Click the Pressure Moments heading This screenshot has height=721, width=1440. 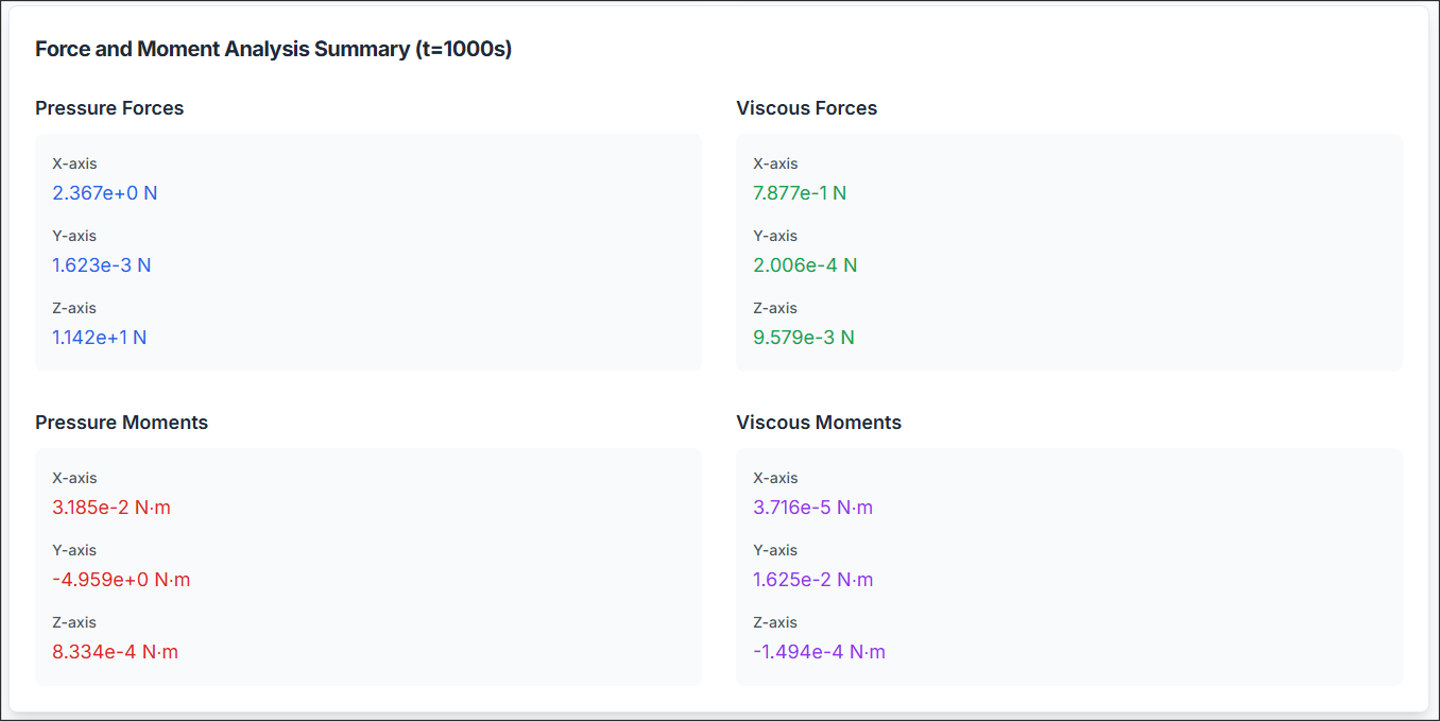pyautogui.click(x=121, y=422)
